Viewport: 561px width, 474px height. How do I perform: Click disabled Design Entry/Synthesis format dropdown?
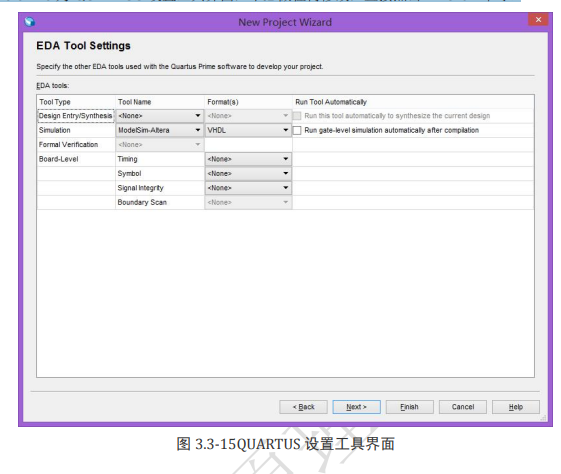point(248,116)
